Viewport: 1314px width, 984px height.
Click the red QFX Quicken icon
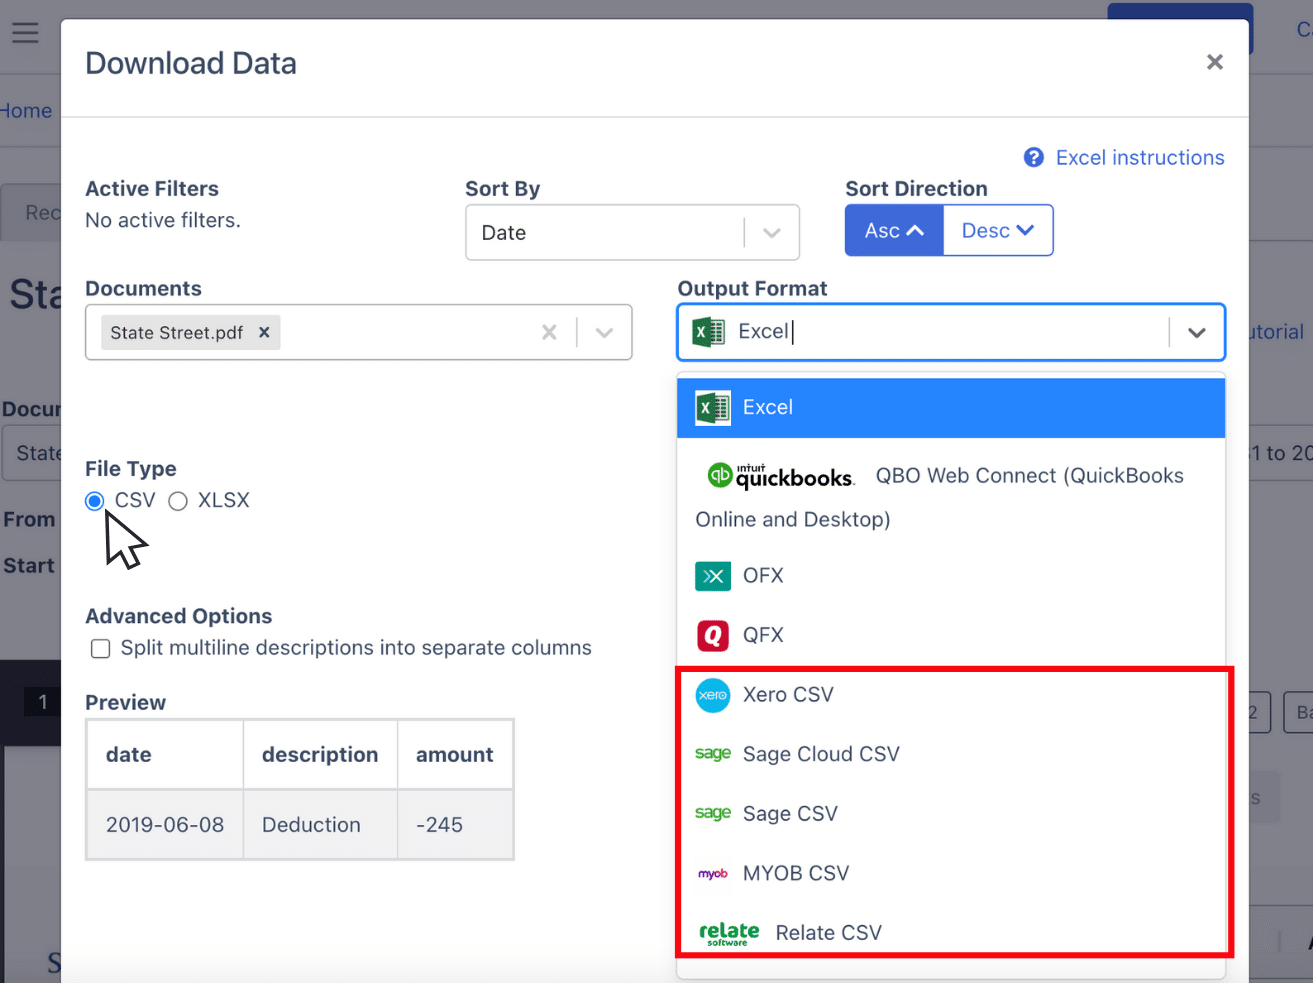coord(713,635)
